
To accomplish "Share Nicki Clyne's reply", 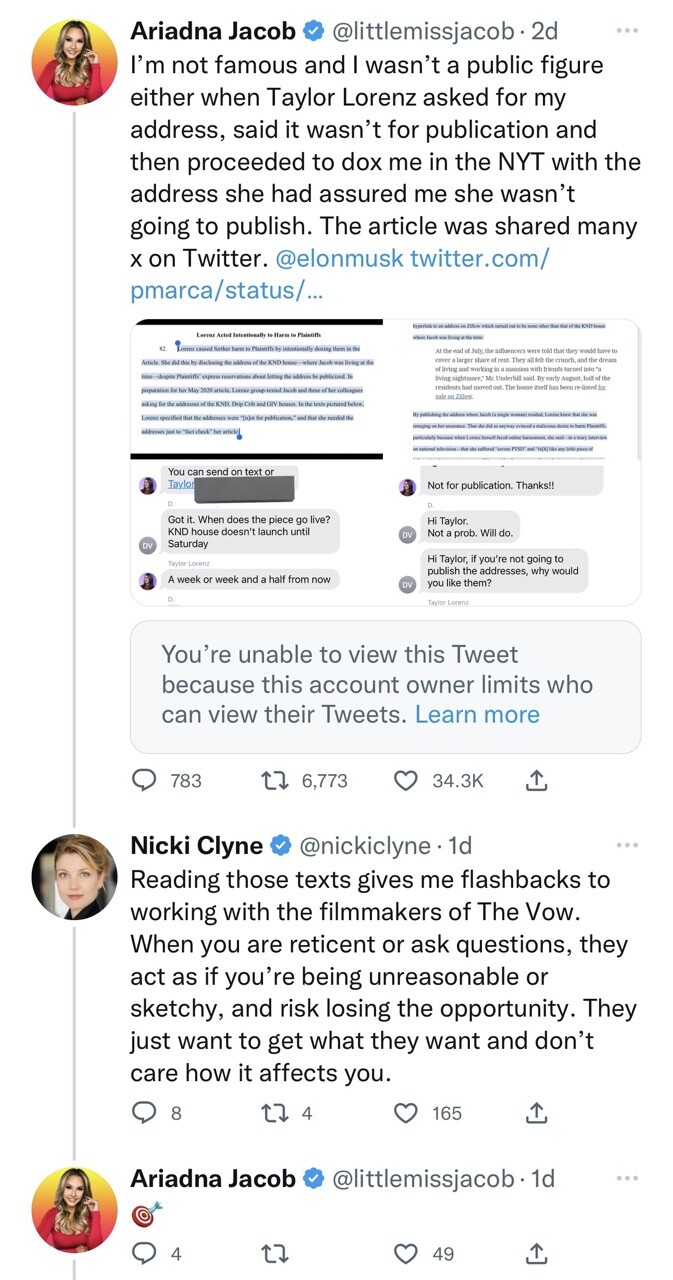I will point(537,1113).
